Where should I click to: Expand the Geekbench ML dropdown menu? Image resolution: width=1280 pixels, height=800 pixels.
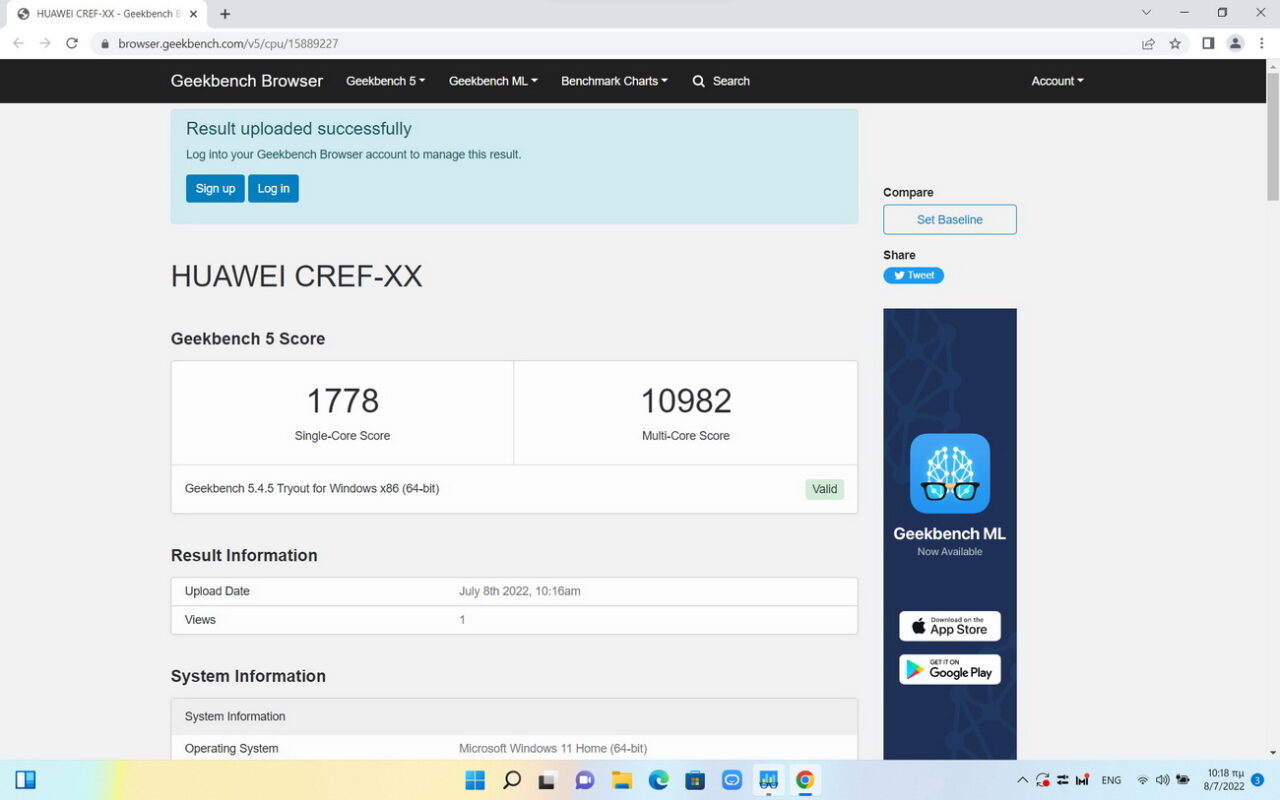[493, 81]
